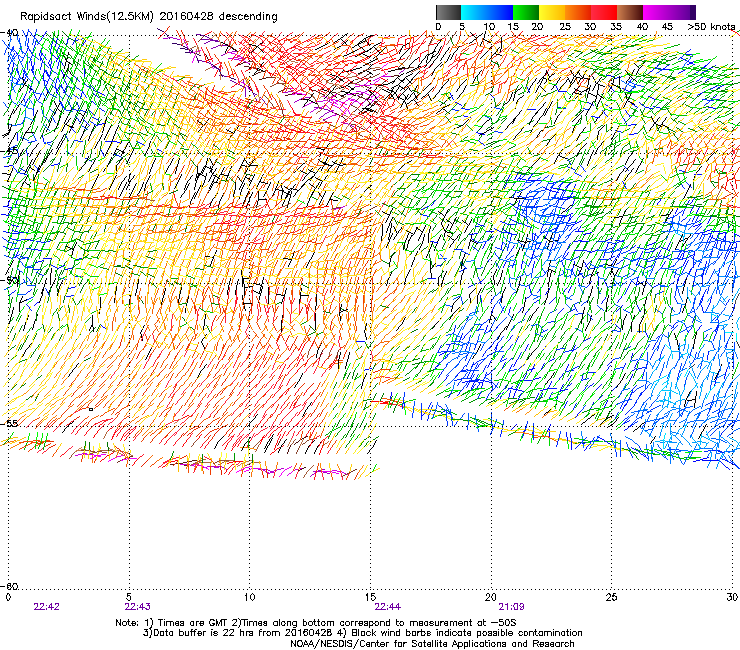This screenshot has width=740, height=650.
Task: Click the '22:44' time label
Action: click(x=387, y=607)
